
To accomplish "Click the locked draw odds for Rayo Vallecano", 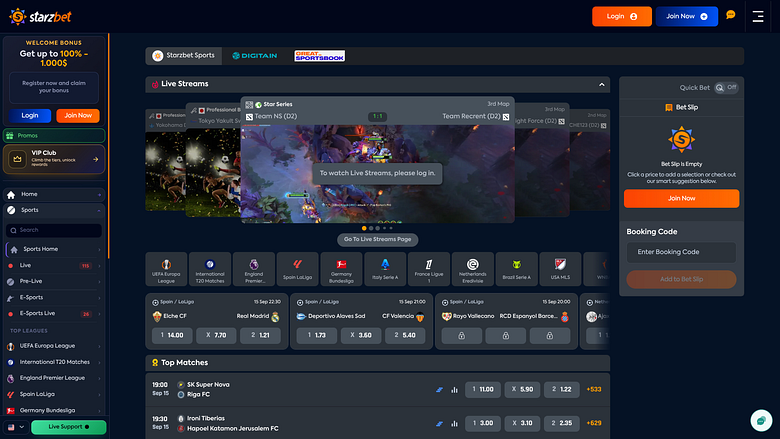I will click(505, 336).
